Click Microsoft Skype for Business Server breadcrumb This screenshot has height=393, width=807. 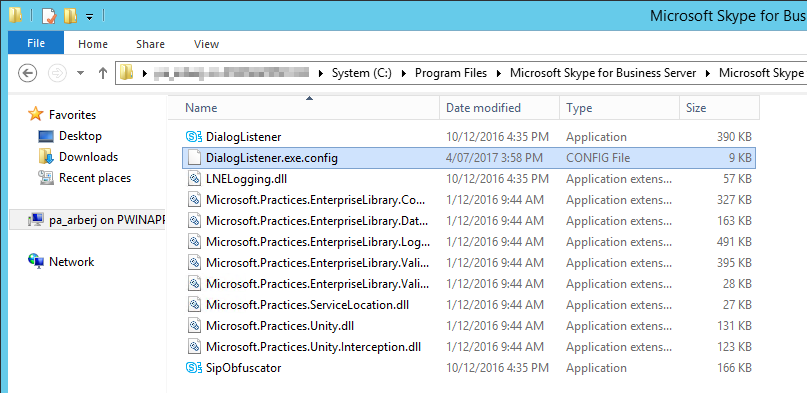click(603, 73)
